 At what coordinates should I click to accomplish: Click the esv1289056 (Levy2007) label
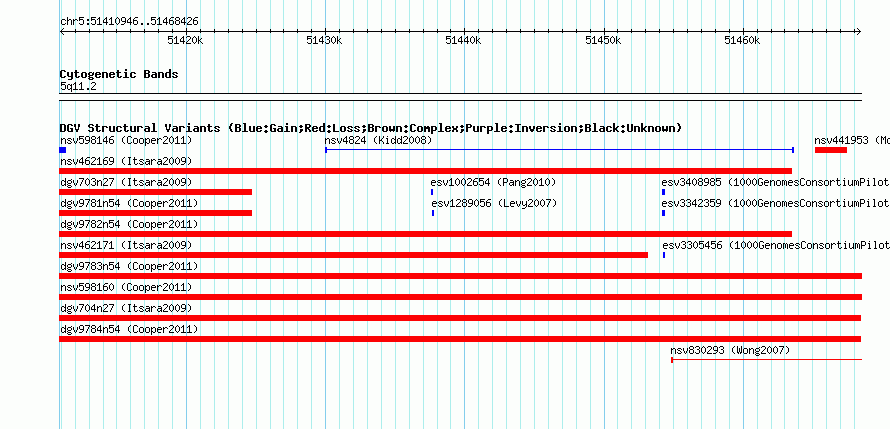[494, 203]
